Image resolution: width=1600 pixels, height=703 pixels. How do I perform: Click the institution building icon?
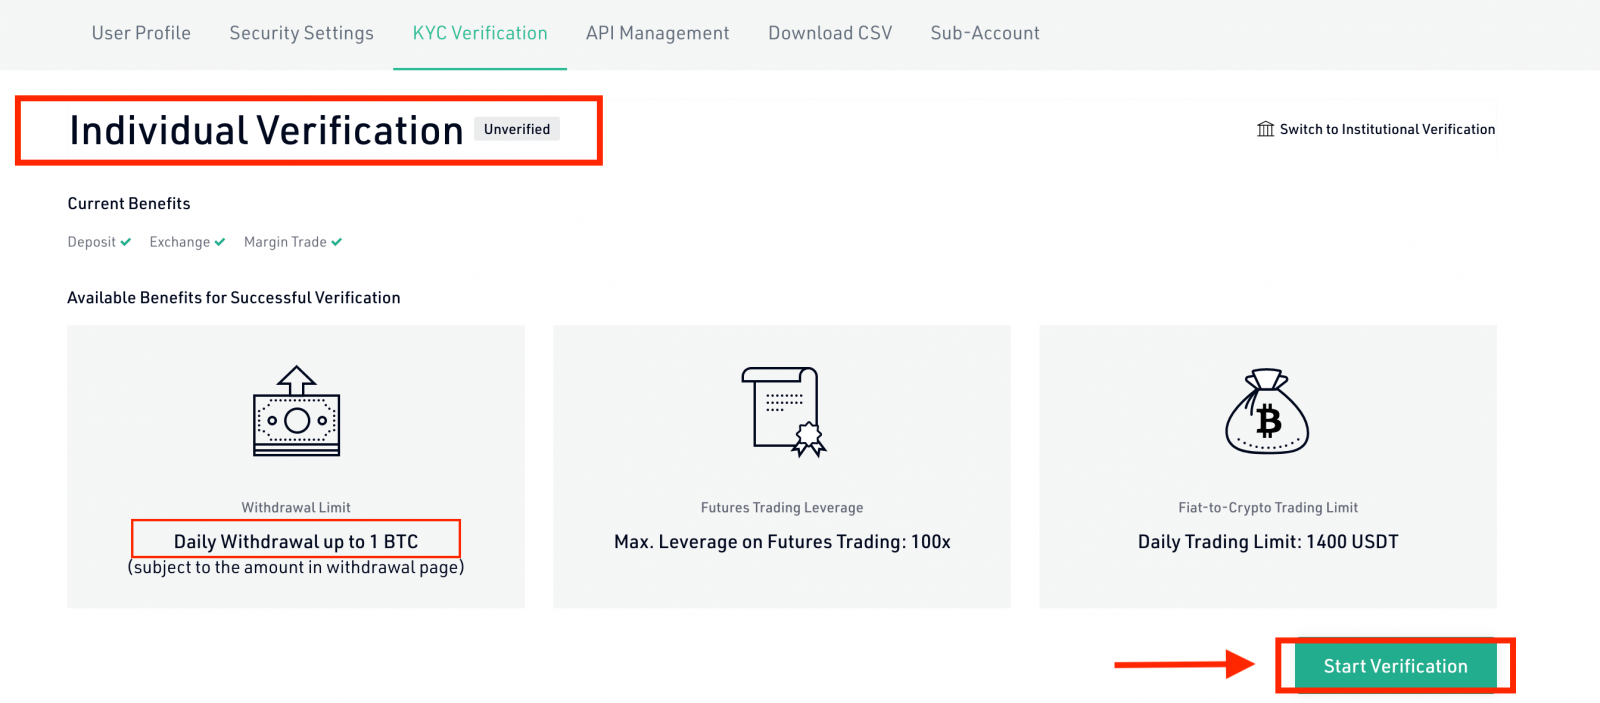[x=1265, y=129]
